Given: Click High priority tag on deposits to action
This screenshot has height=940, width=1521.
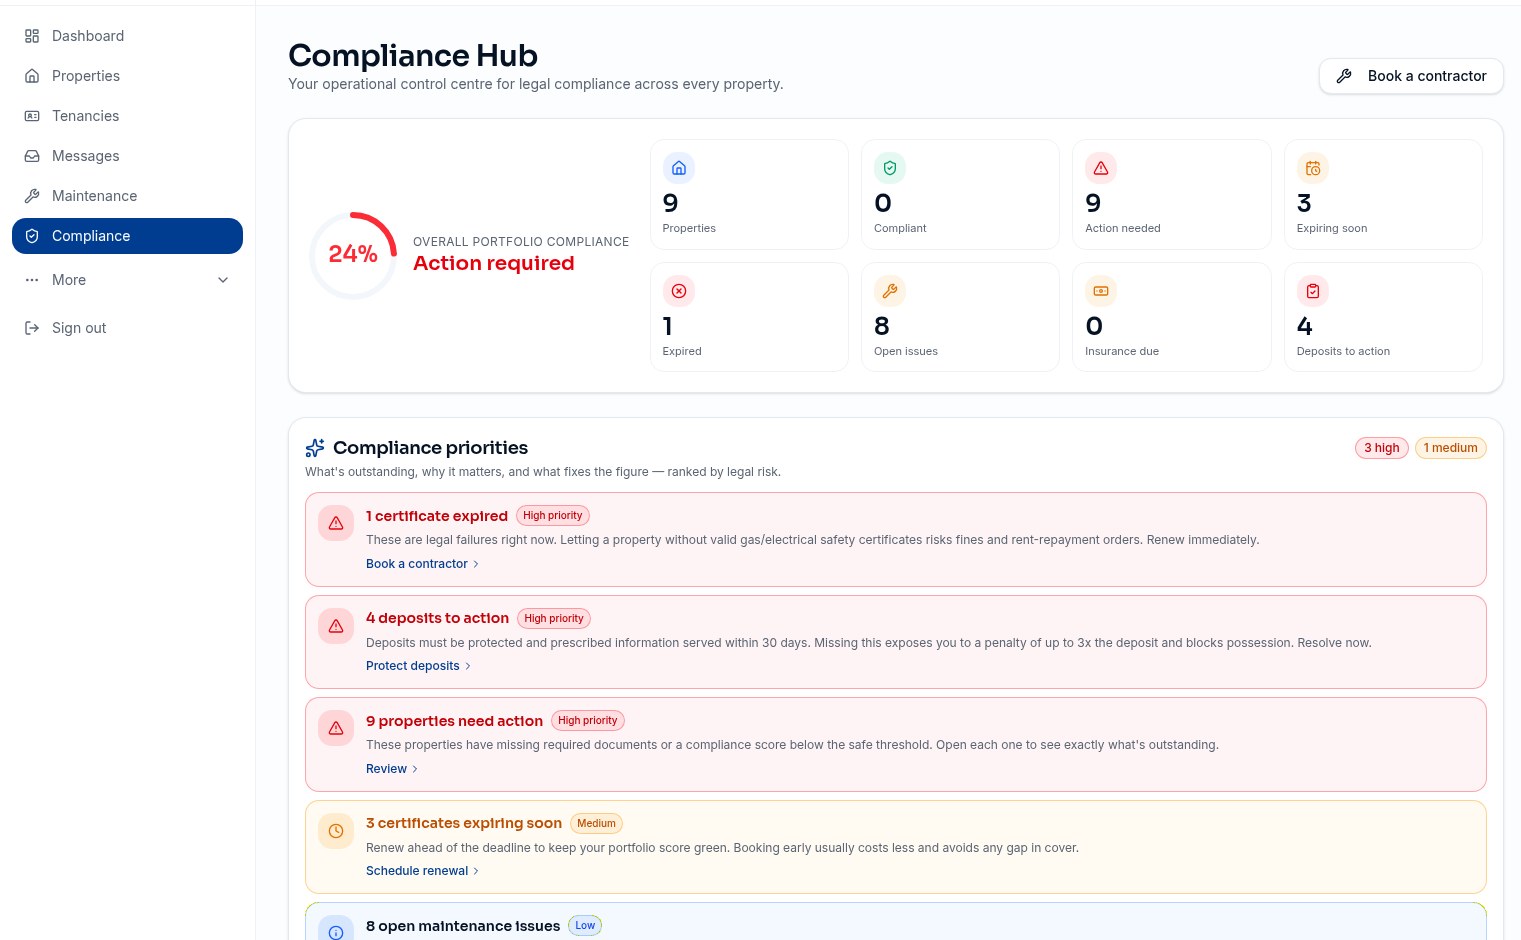Looking at the screenshot, I should tap(554, 619).
